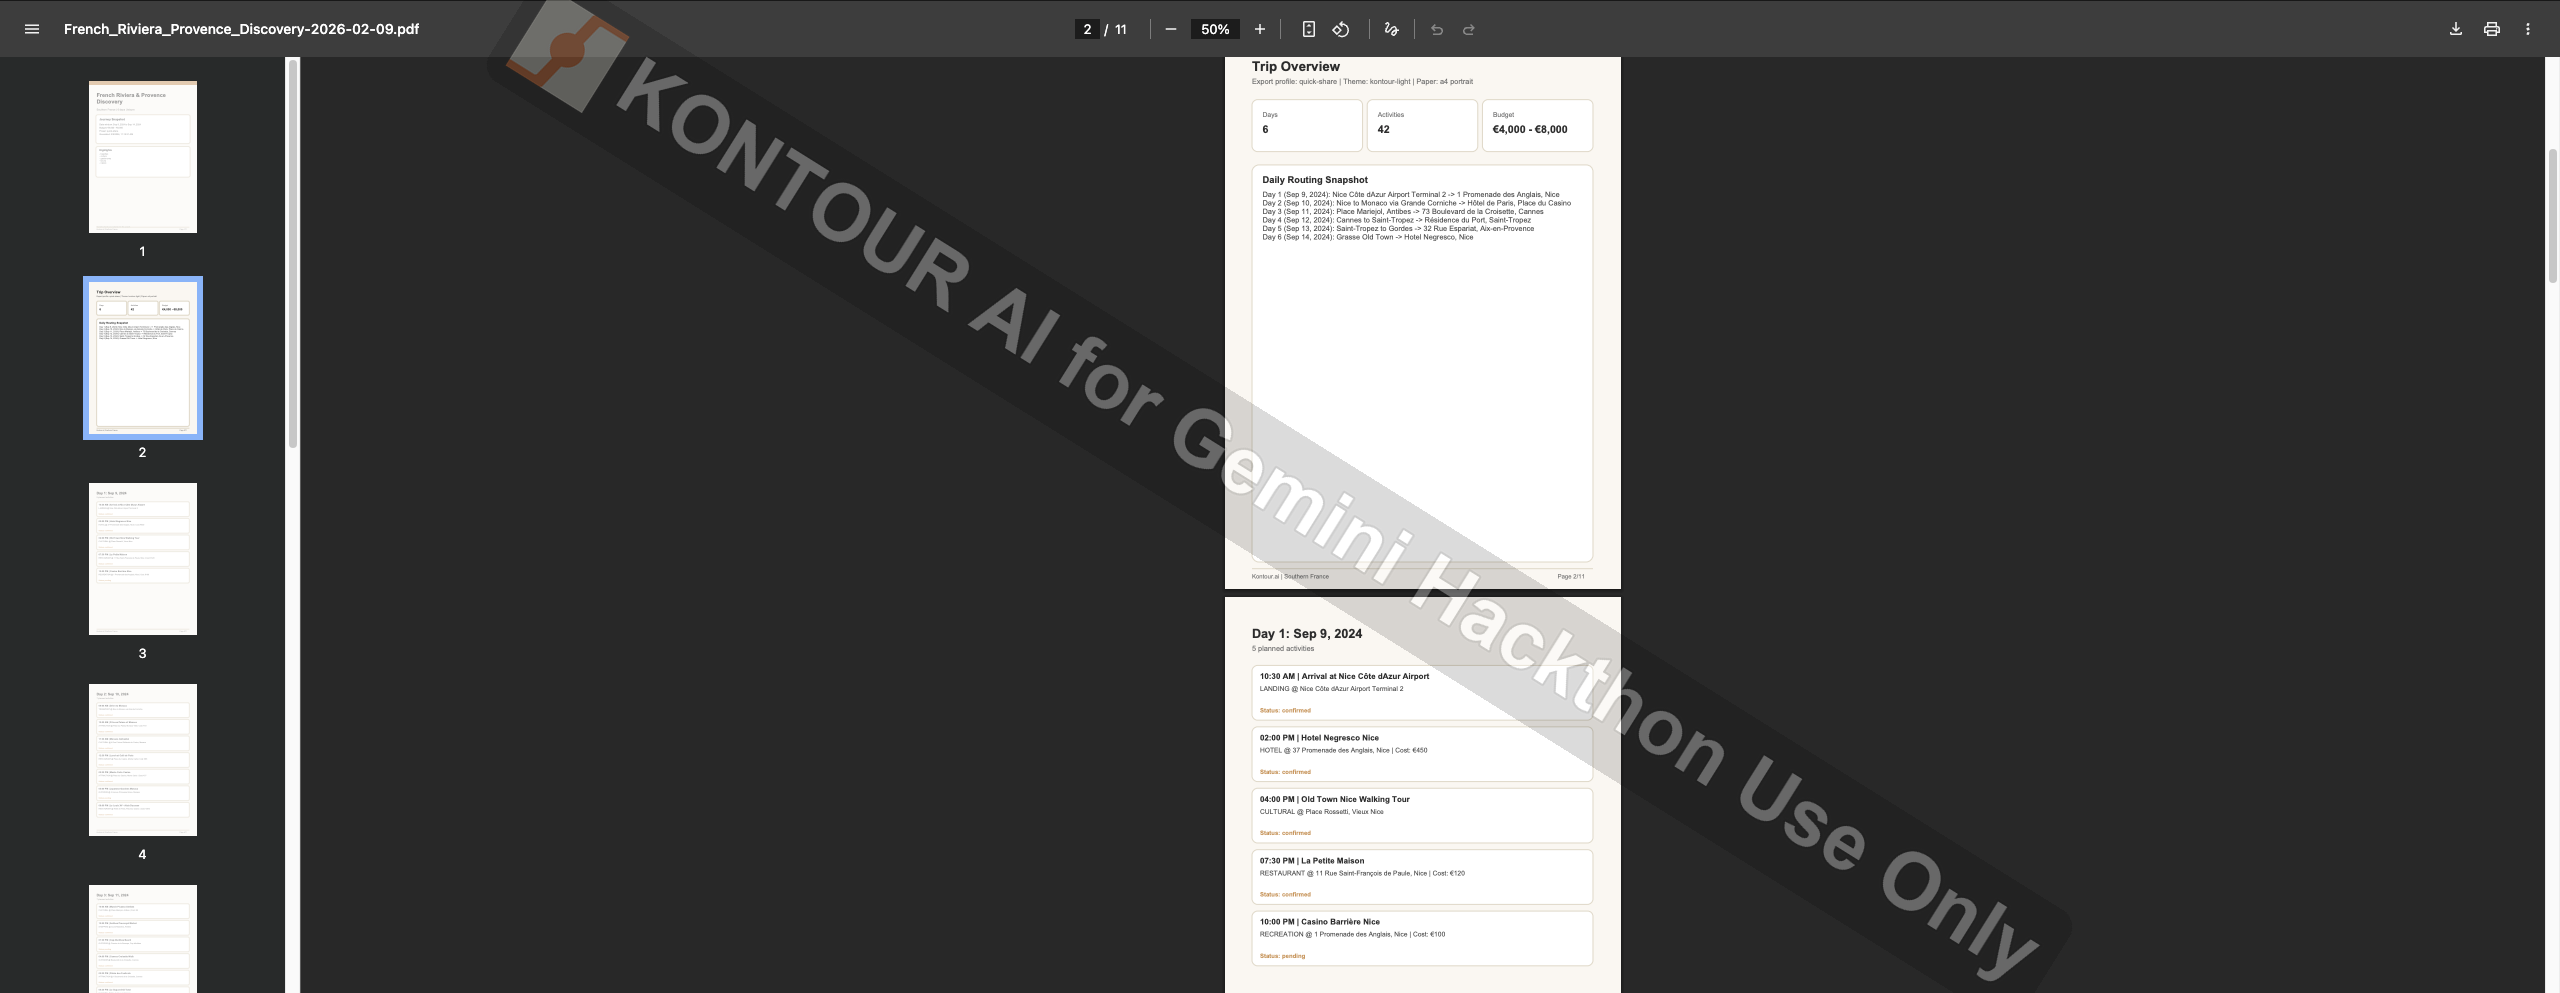Open page 1 thumbnail

tap(143, 157)
